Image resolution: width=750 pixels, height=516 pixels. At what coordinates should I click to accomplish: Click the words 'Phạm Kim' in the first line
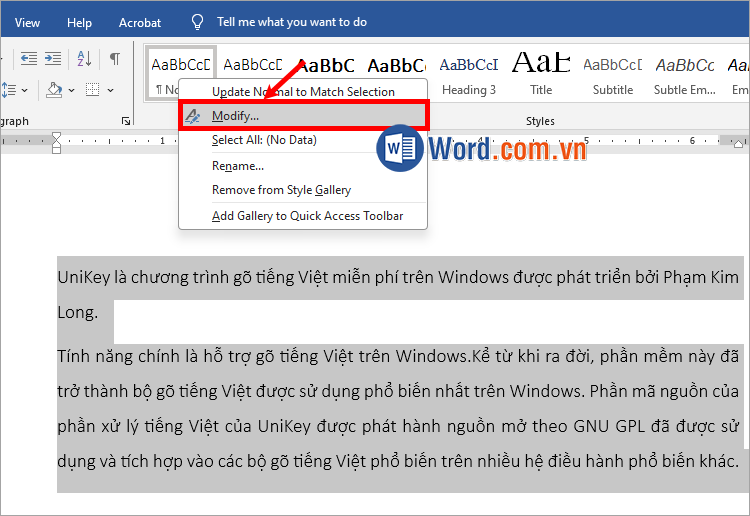click(x=701, y=277)
